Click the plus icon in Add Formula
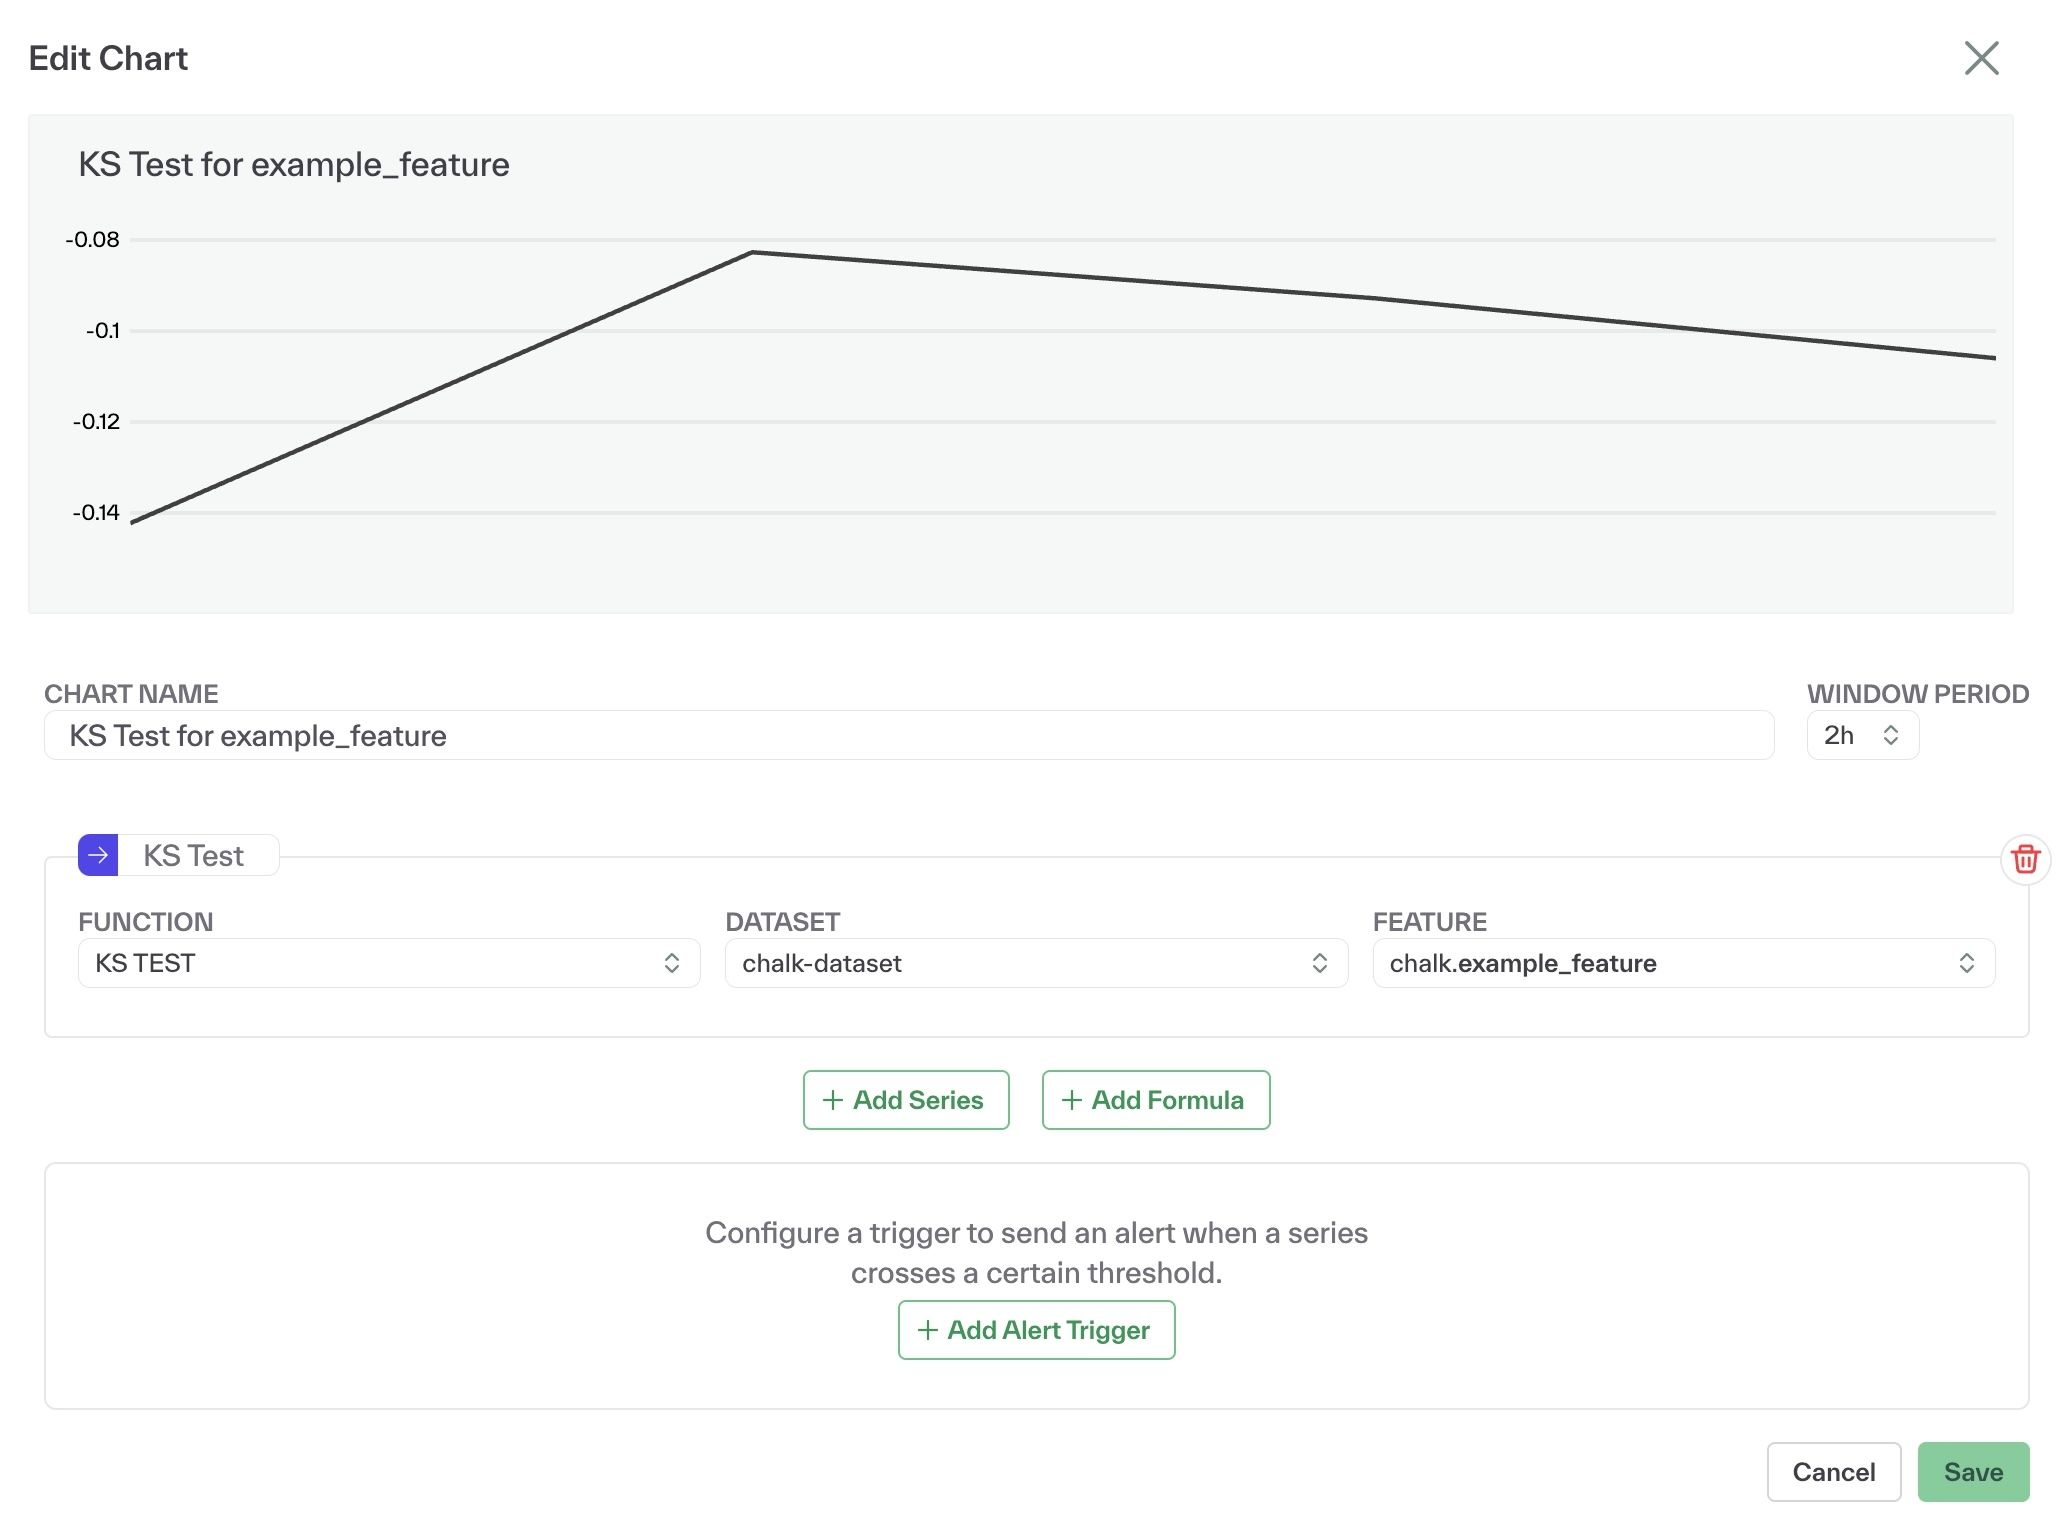This screenshot has height=1524, width=2060. 1071,1100
